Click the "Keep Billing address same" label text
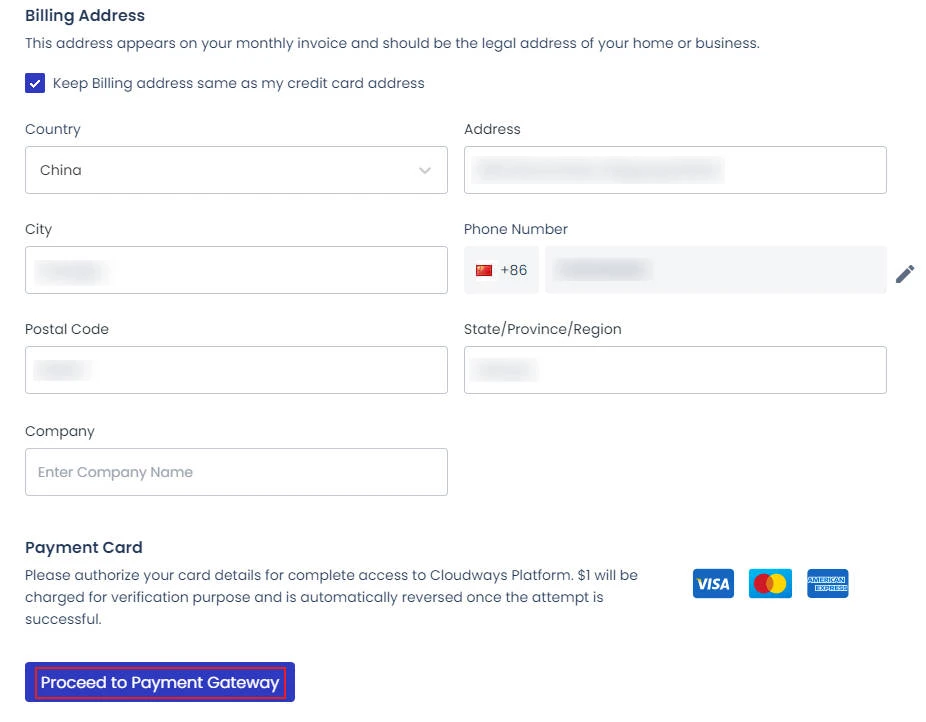 [238, 83]
